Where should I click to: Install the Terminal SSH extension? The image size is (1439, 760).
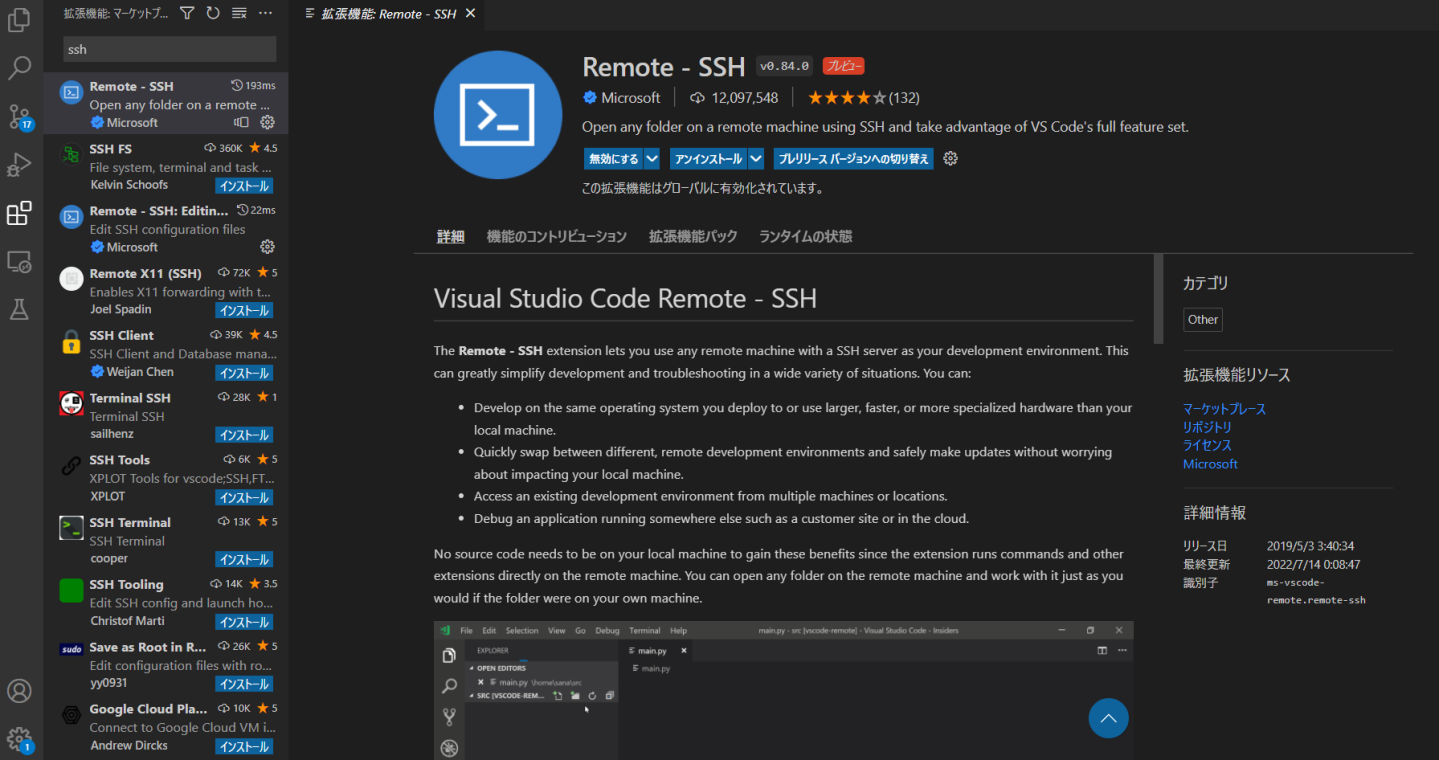[245, 435]
